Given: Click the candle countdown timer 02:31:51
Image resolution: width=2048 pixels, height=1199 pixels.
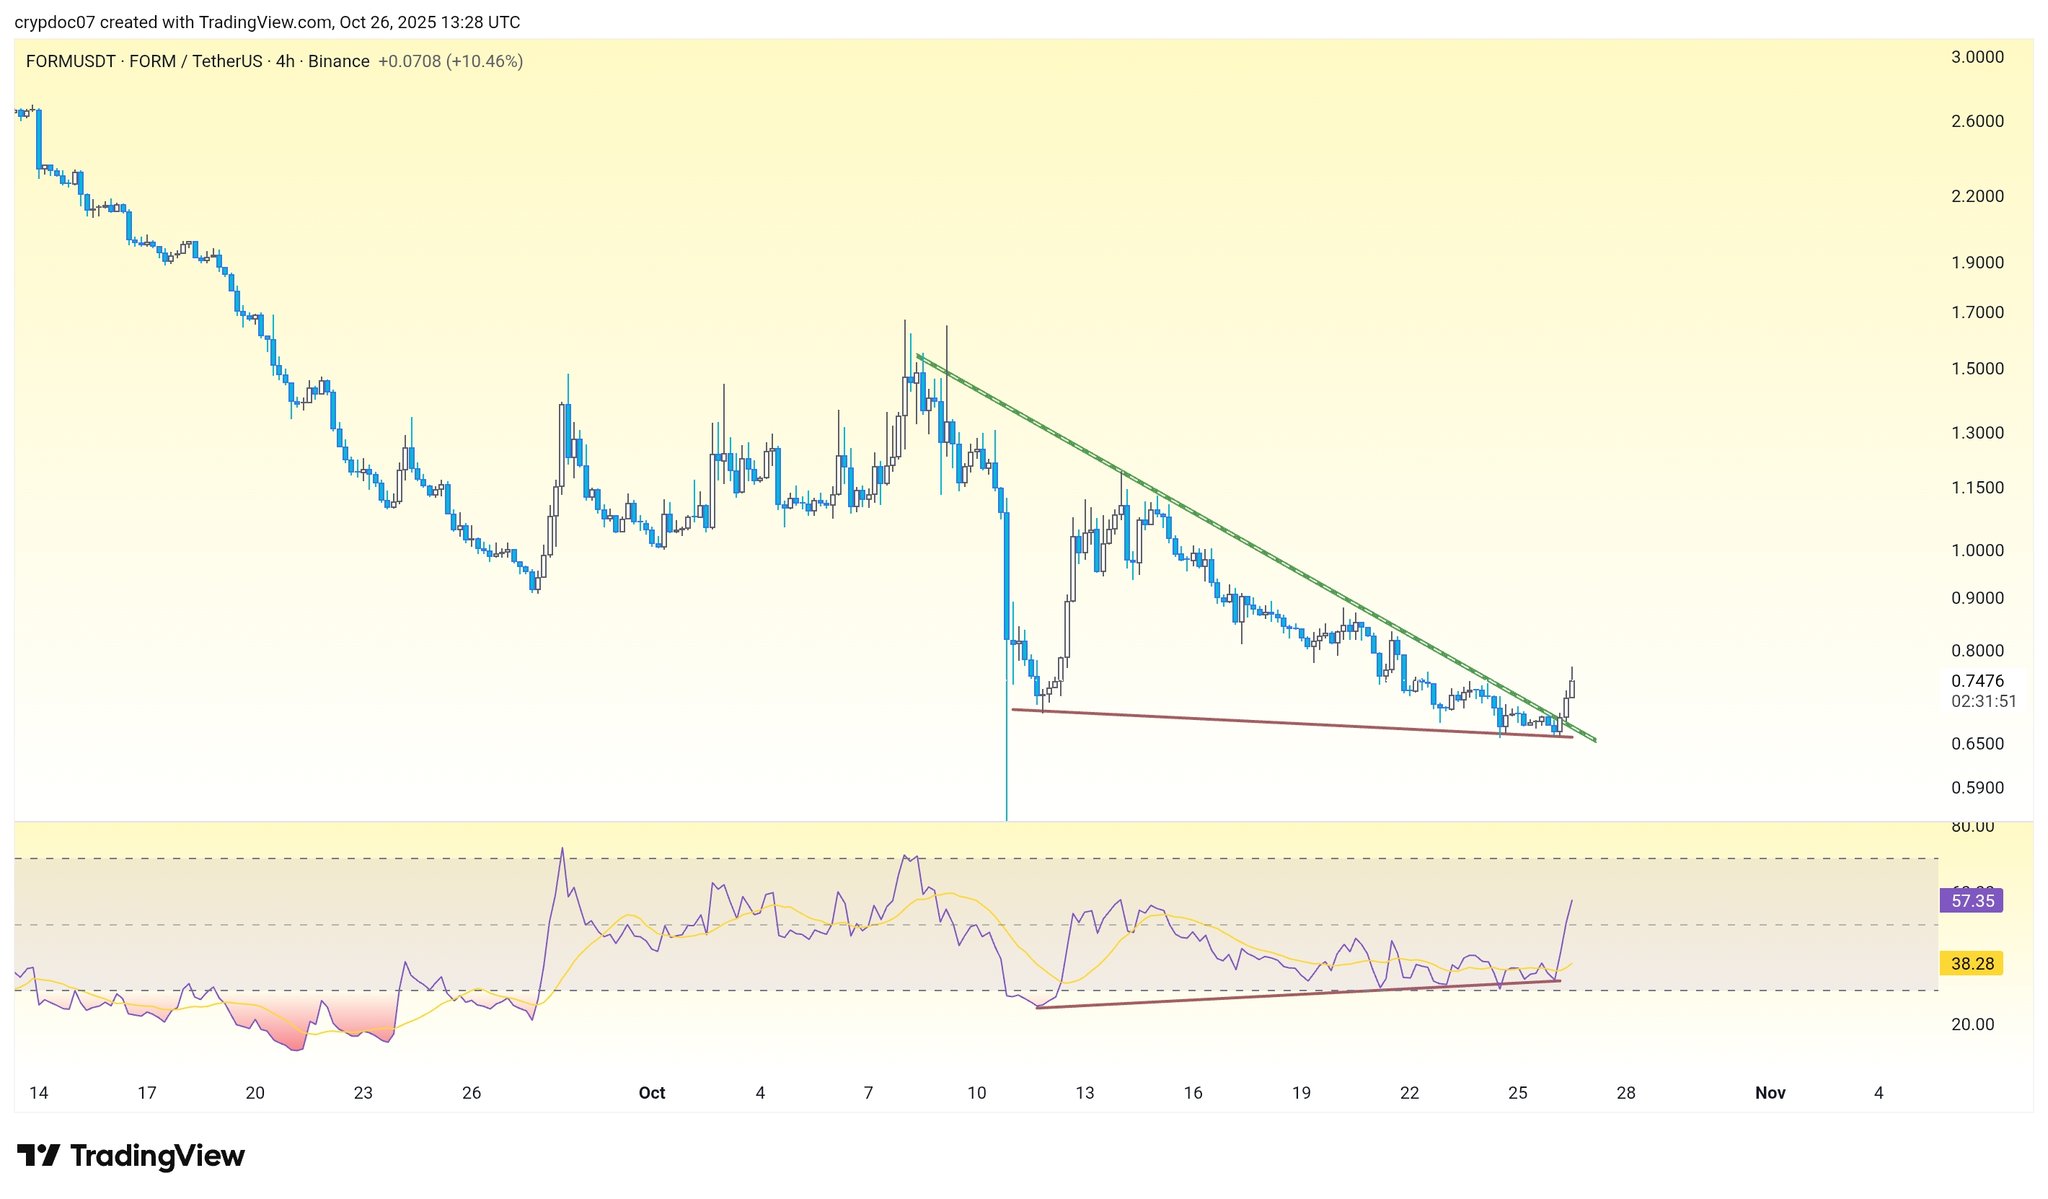Looking at the screenshot, I should (x=1983, y=701).
